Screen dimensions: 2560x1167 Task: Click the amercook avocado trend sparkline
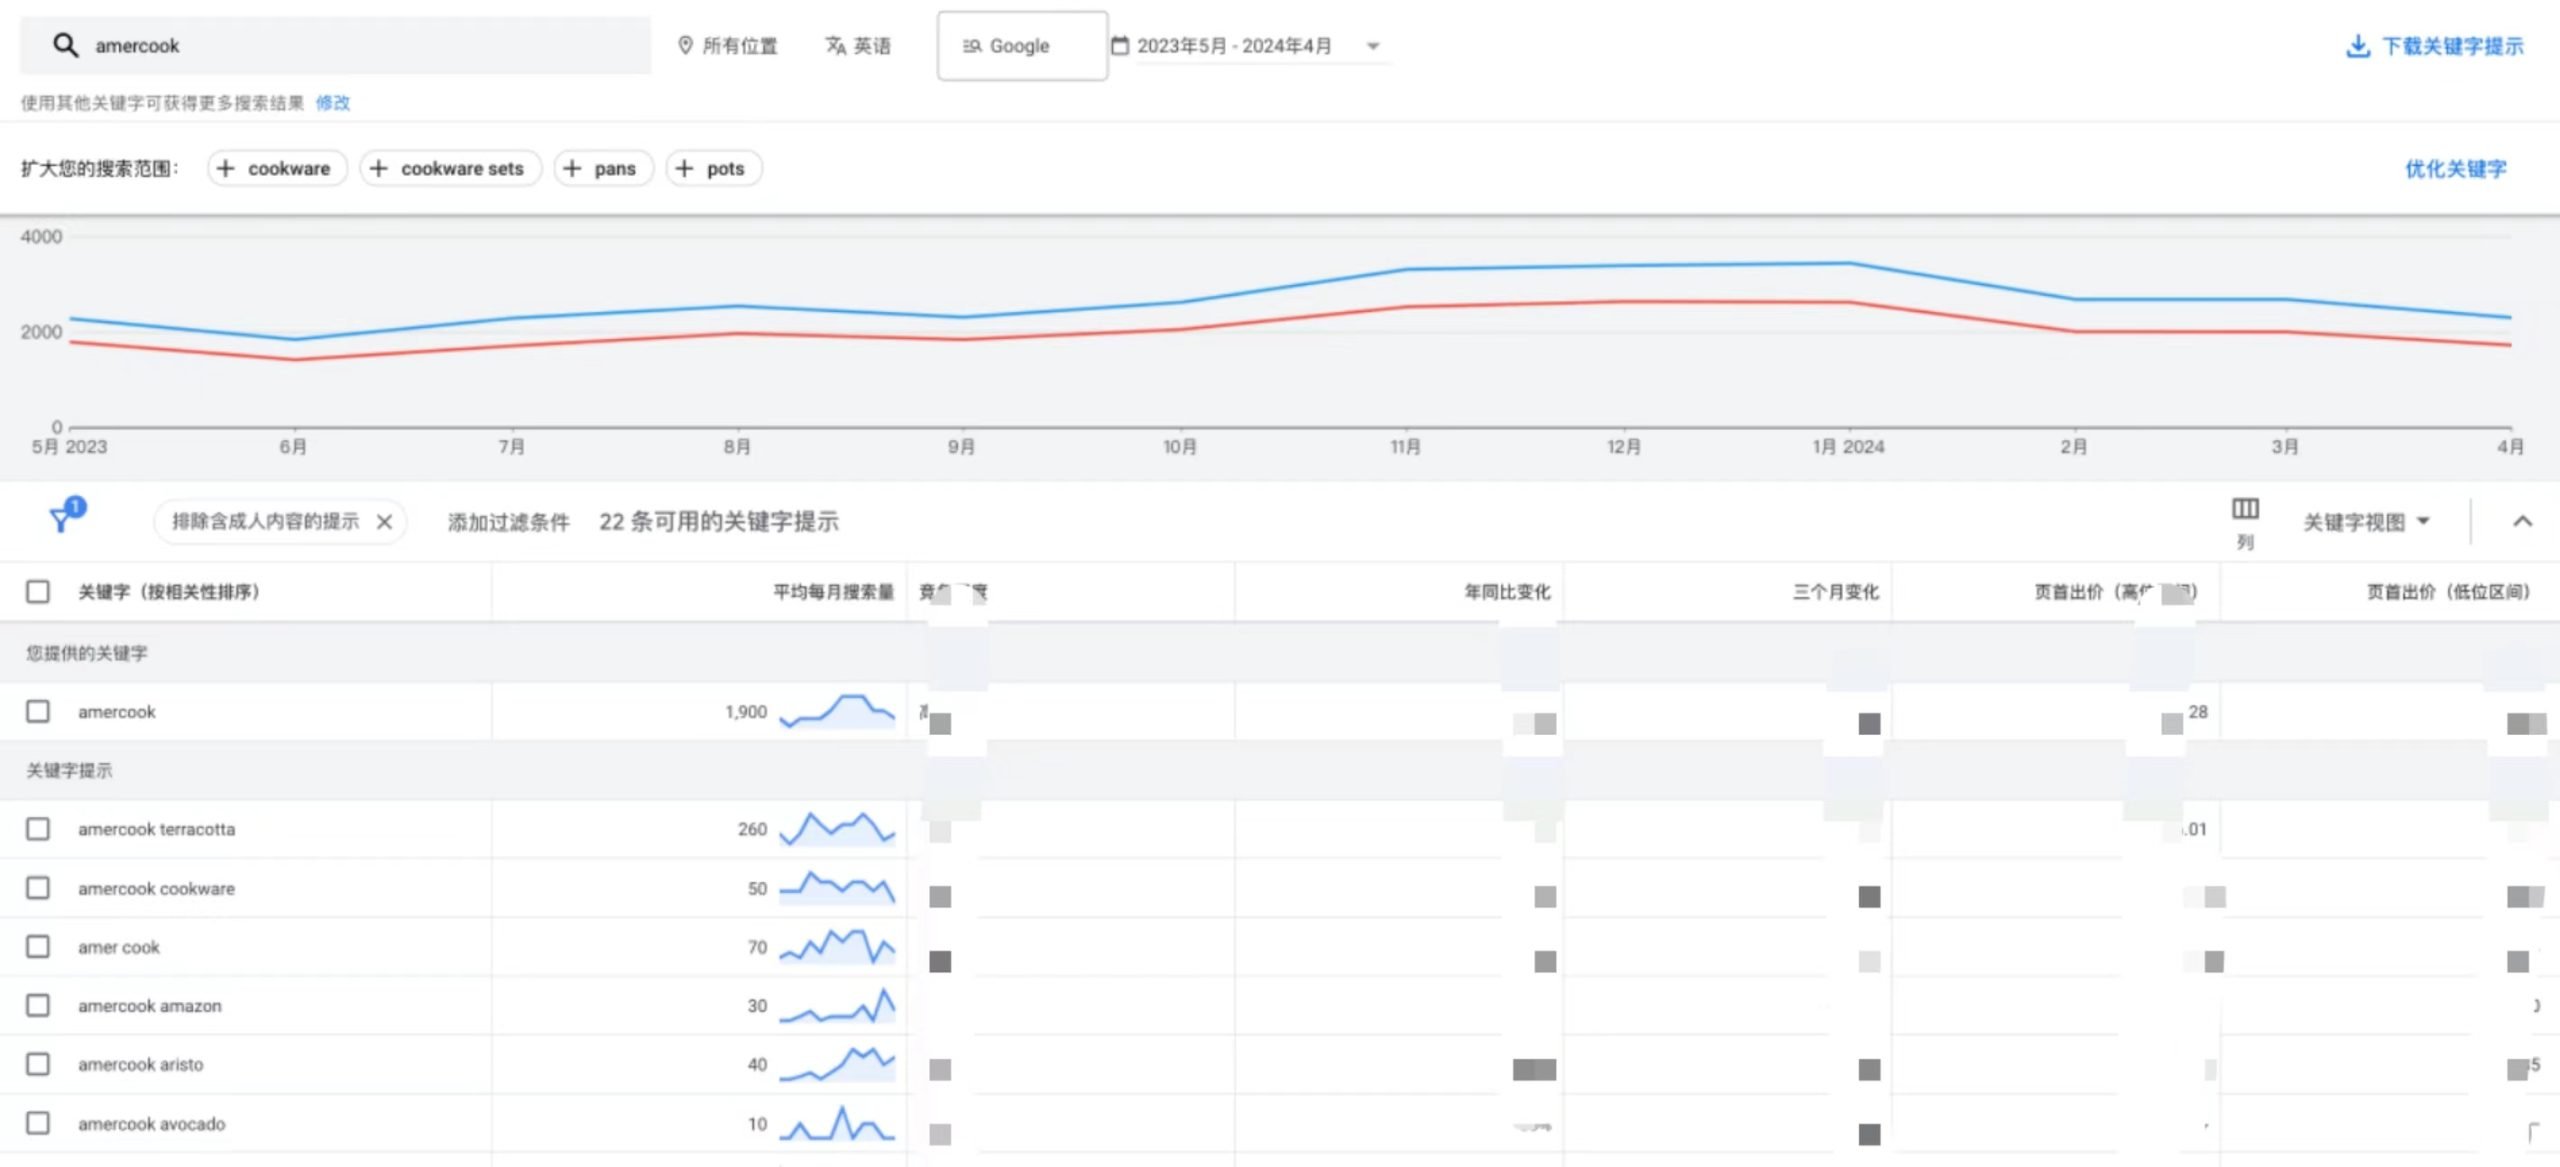point(837,1123)
